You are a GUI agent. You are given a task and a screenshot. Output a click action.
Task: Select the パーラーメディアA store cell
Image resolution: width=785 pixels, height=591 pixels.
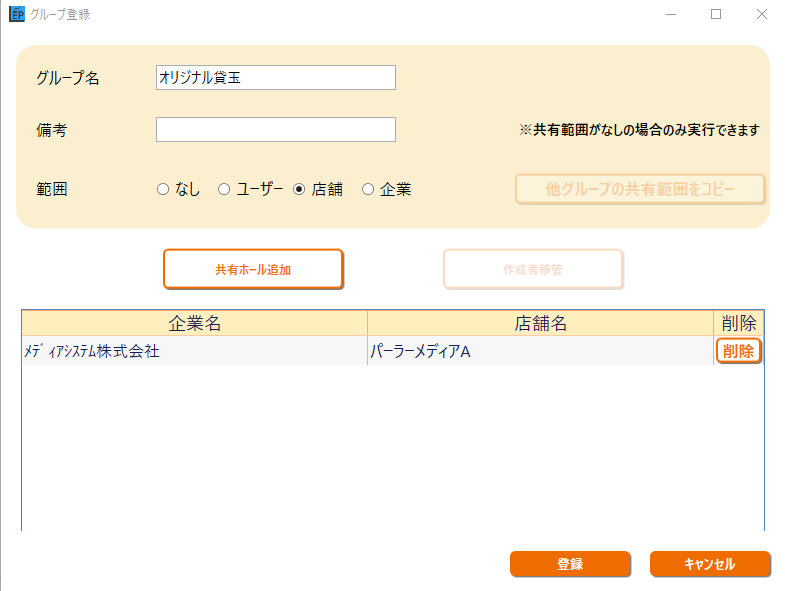(x=541, y=351)
